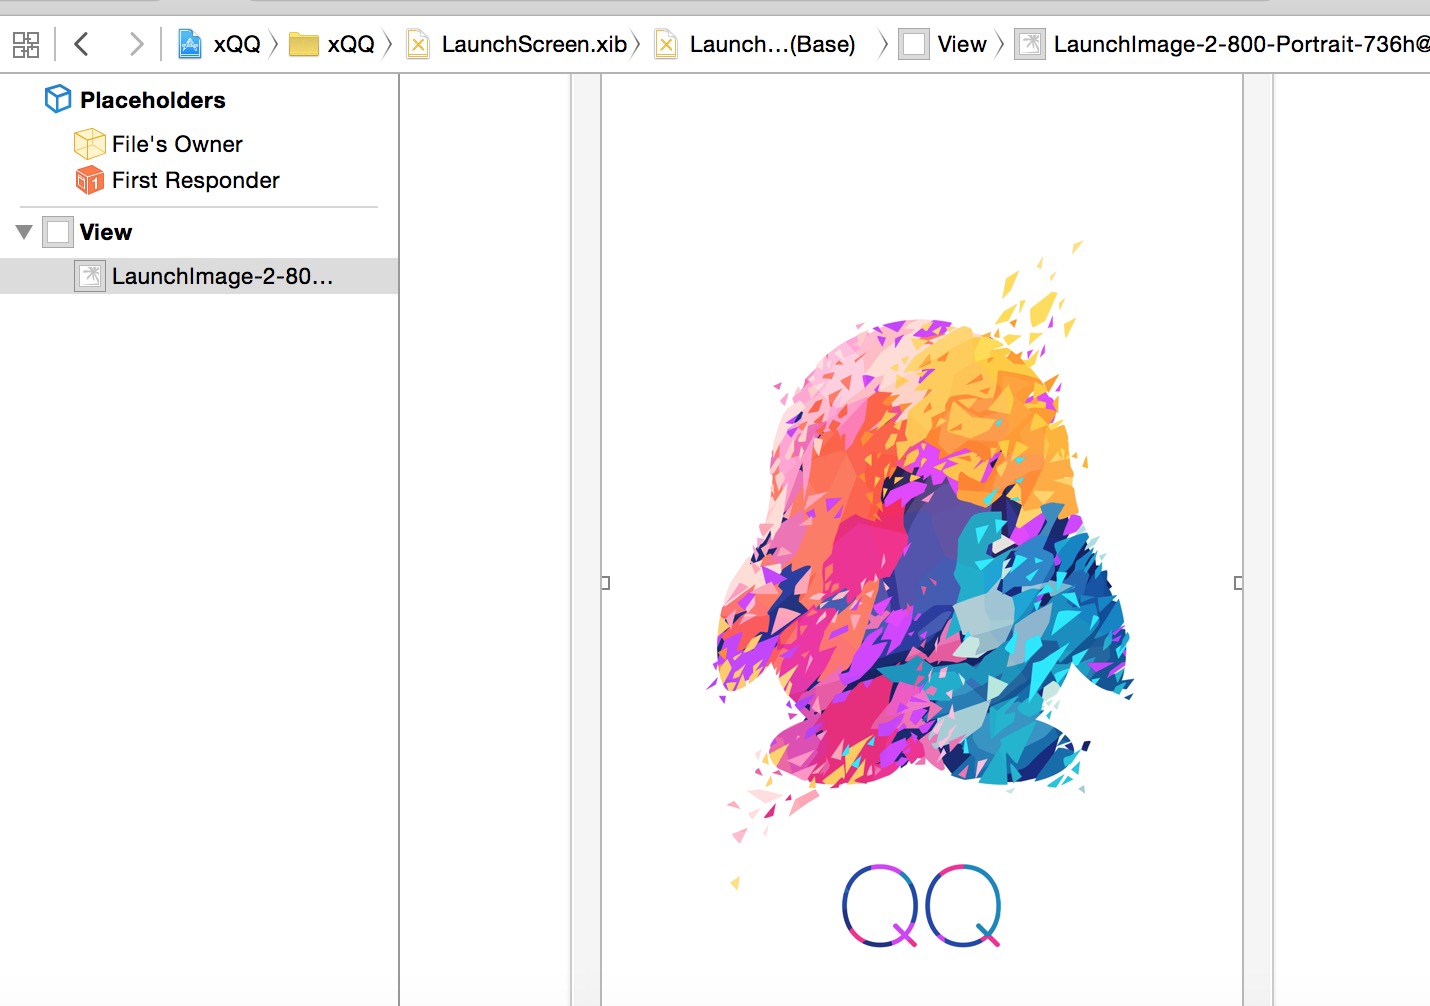Open the LaunchImage-2-800-Portrait breadcrumb item
The height and width of the screenshot is (1006, 1430).
1241,44
